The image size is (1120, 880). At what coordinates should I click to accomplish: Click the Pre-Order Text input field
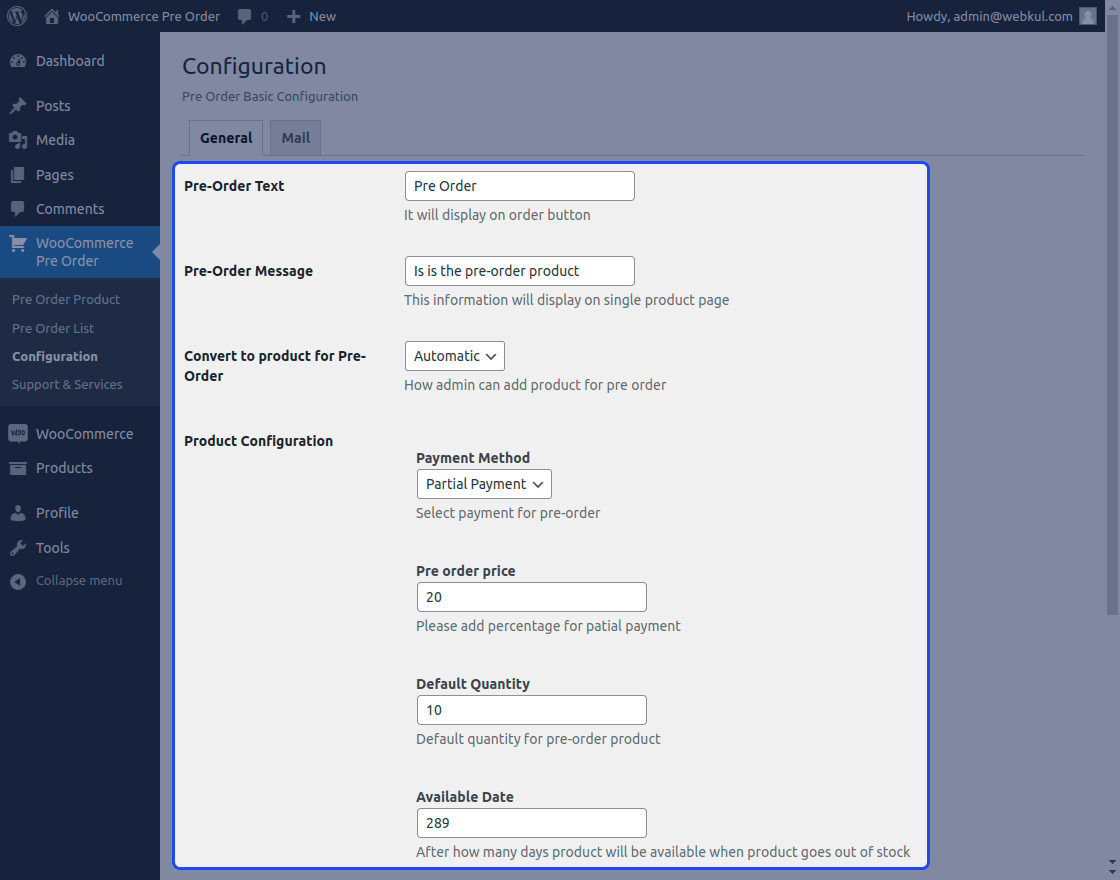point(519,186)
